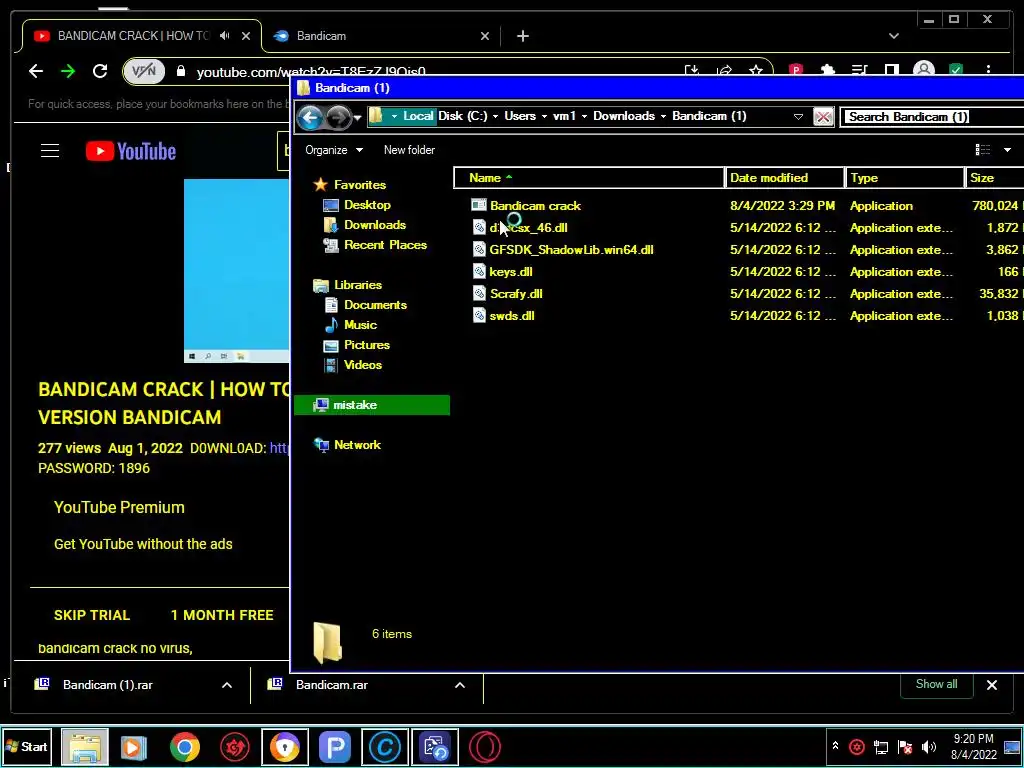Screen dimensions: 1024x768
Task: Open the Opera icon in taskbar
Action: [485, 746]
